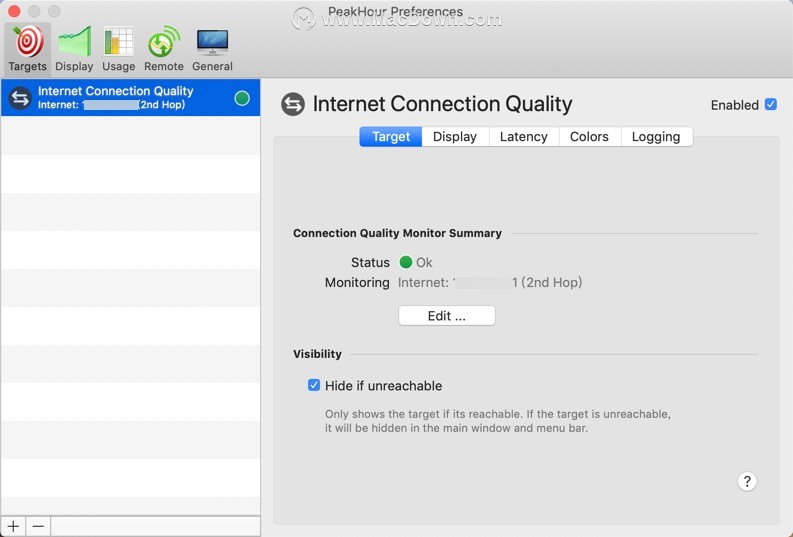This screenshot has width=793, height=537.
Task: Open help with the question mark button
Action: tap(747, 481)
